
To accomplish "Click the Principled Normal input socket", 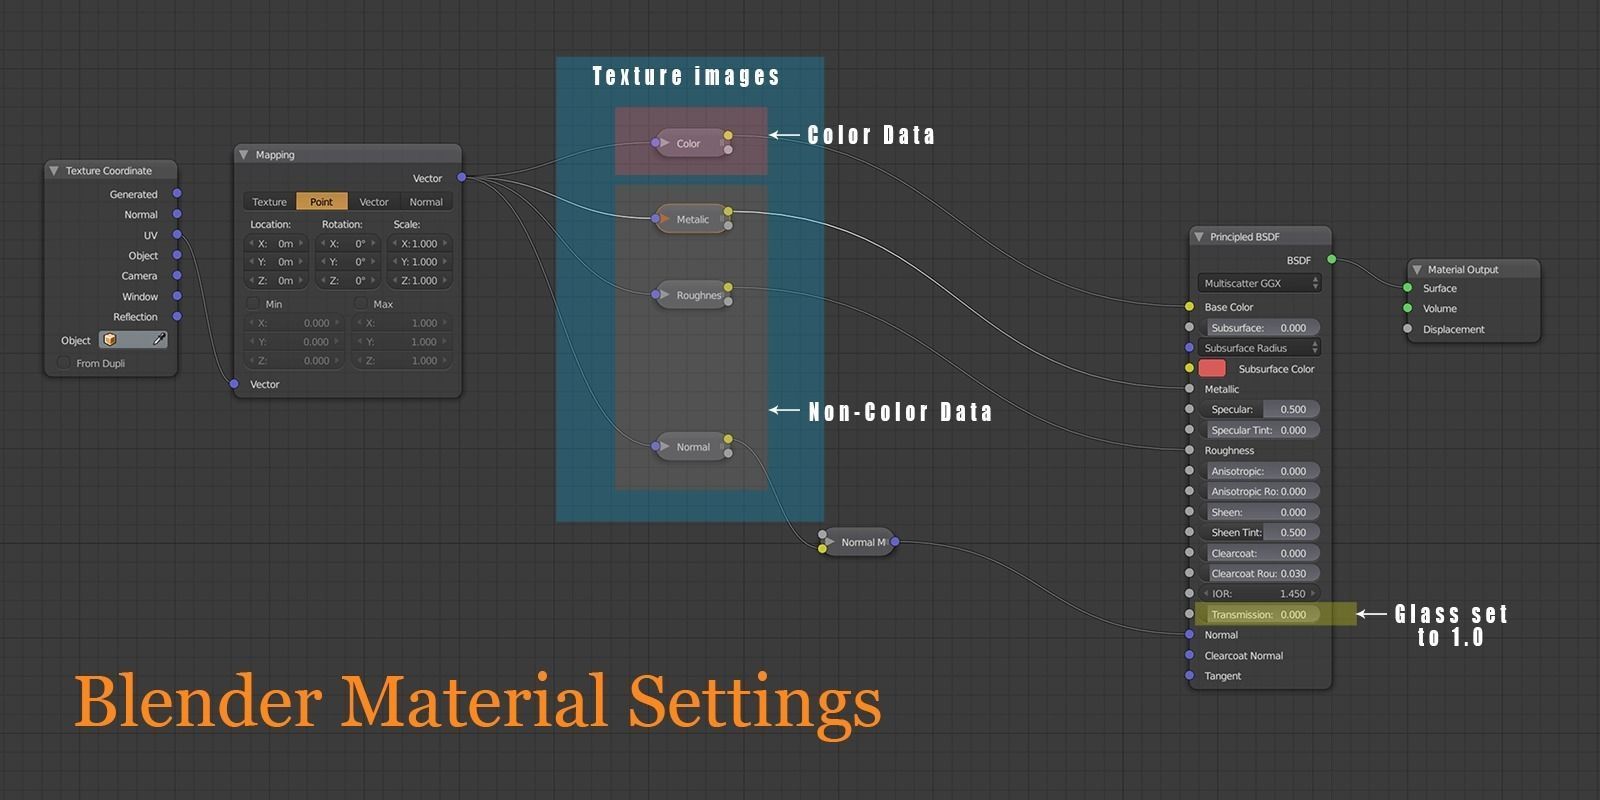I will [1189, 635].
